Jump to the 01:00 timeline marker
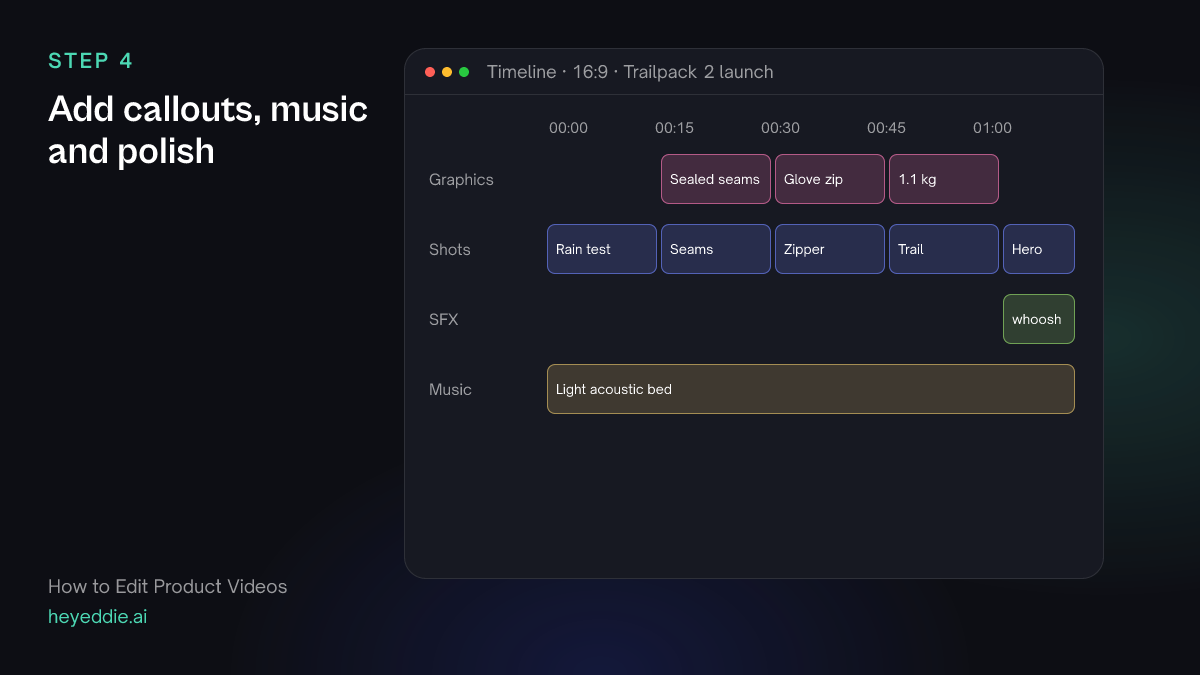The image size is (1200, 675). pyautogui.click(x=992, y=128)
